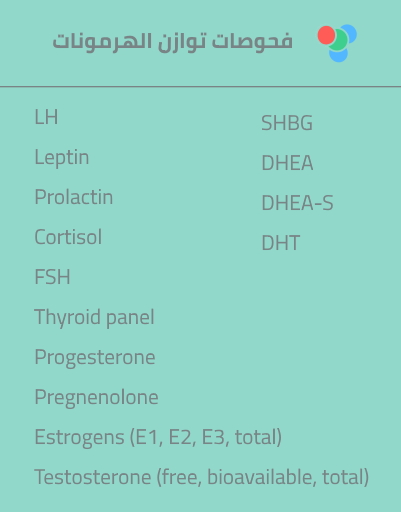Image resolution: width=401 pixels, height=512 pixels.
Task: Click the upper blue circle in logo
Action: (350, 32)
